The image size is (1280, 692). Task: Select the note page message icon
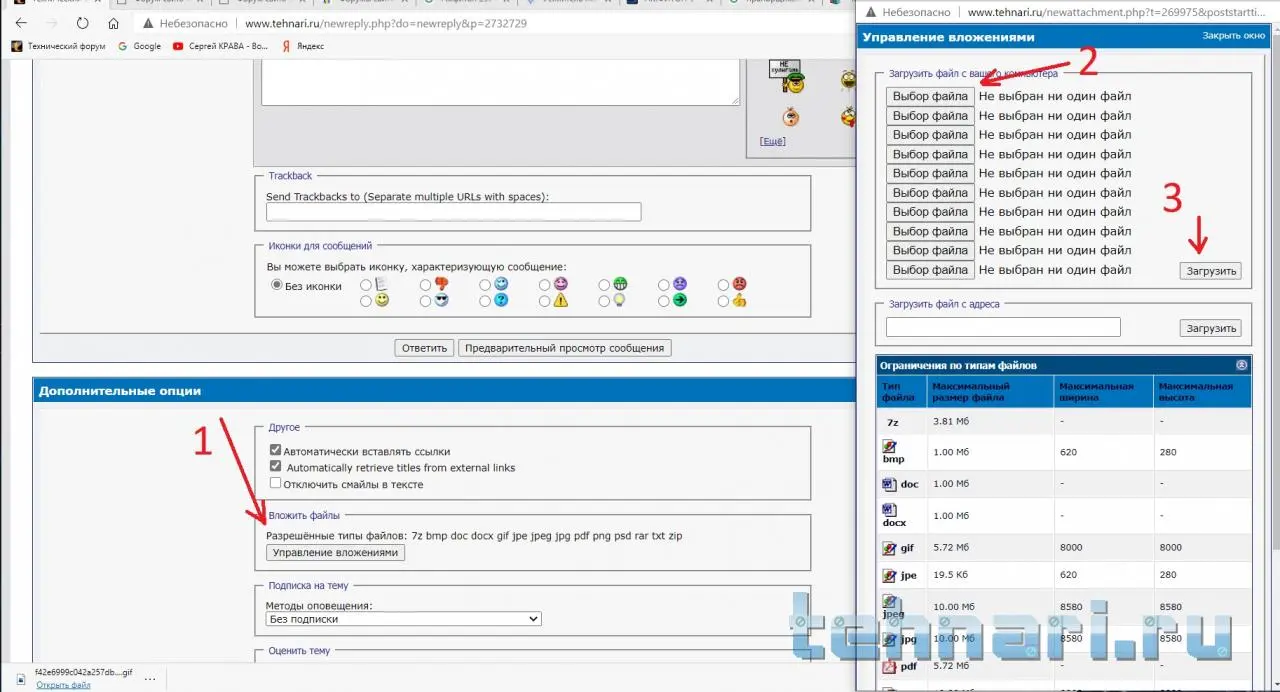pos(382,285)
